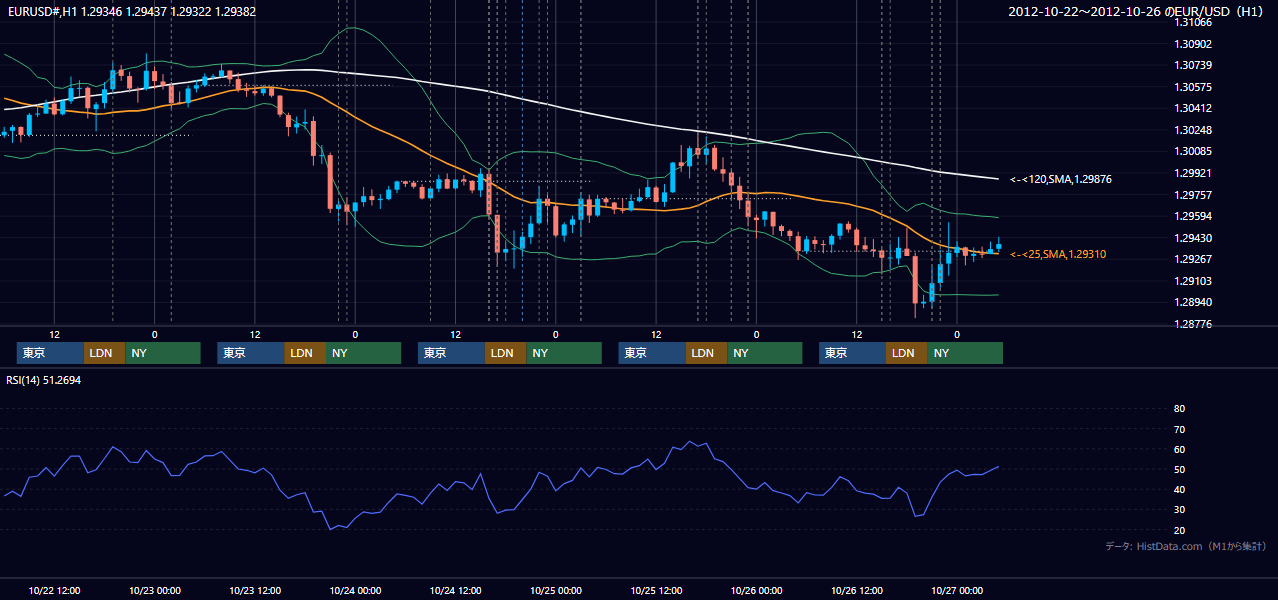The image size is (1278, 600).
Task: Click the EURUSD#,H1 chart title text
Action: tap(131, 12)
